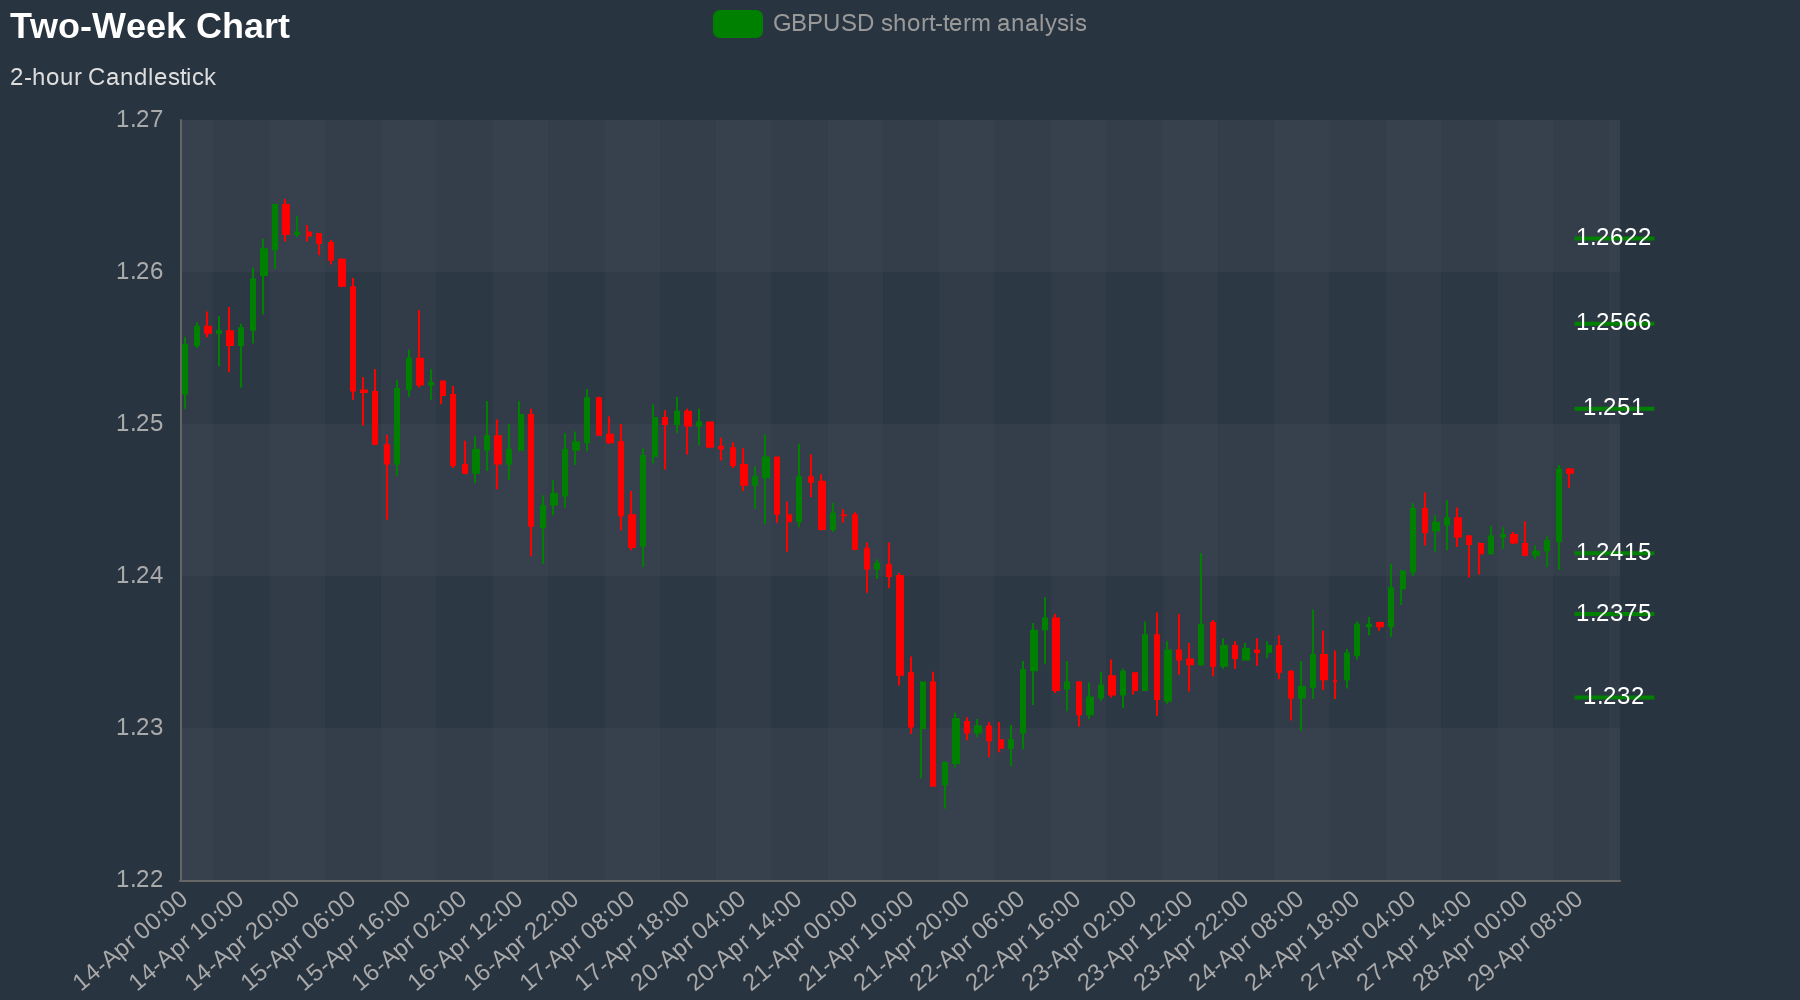Click the 17-Apr 08:00 time axis label

click(579, 940)
